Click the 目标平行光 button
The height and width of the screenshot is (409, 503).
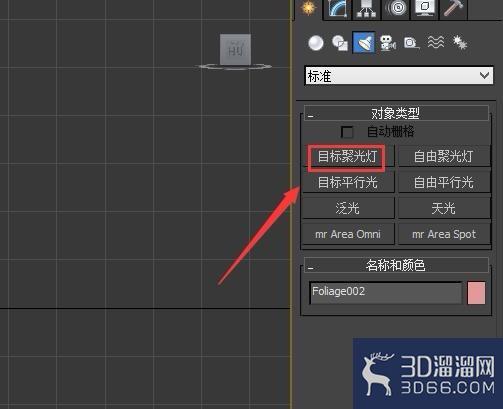click(348, 182)
